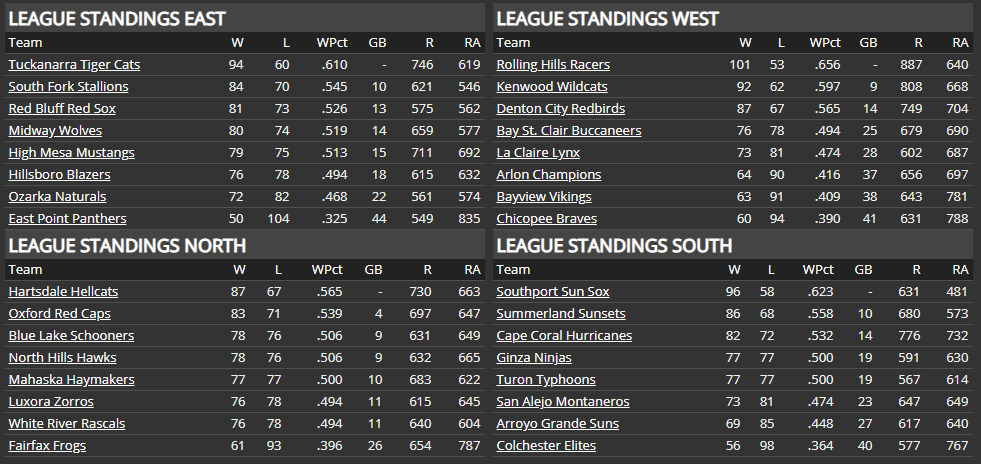Click the League Standings East heading
981x464 pixels.
click(117, 18)
